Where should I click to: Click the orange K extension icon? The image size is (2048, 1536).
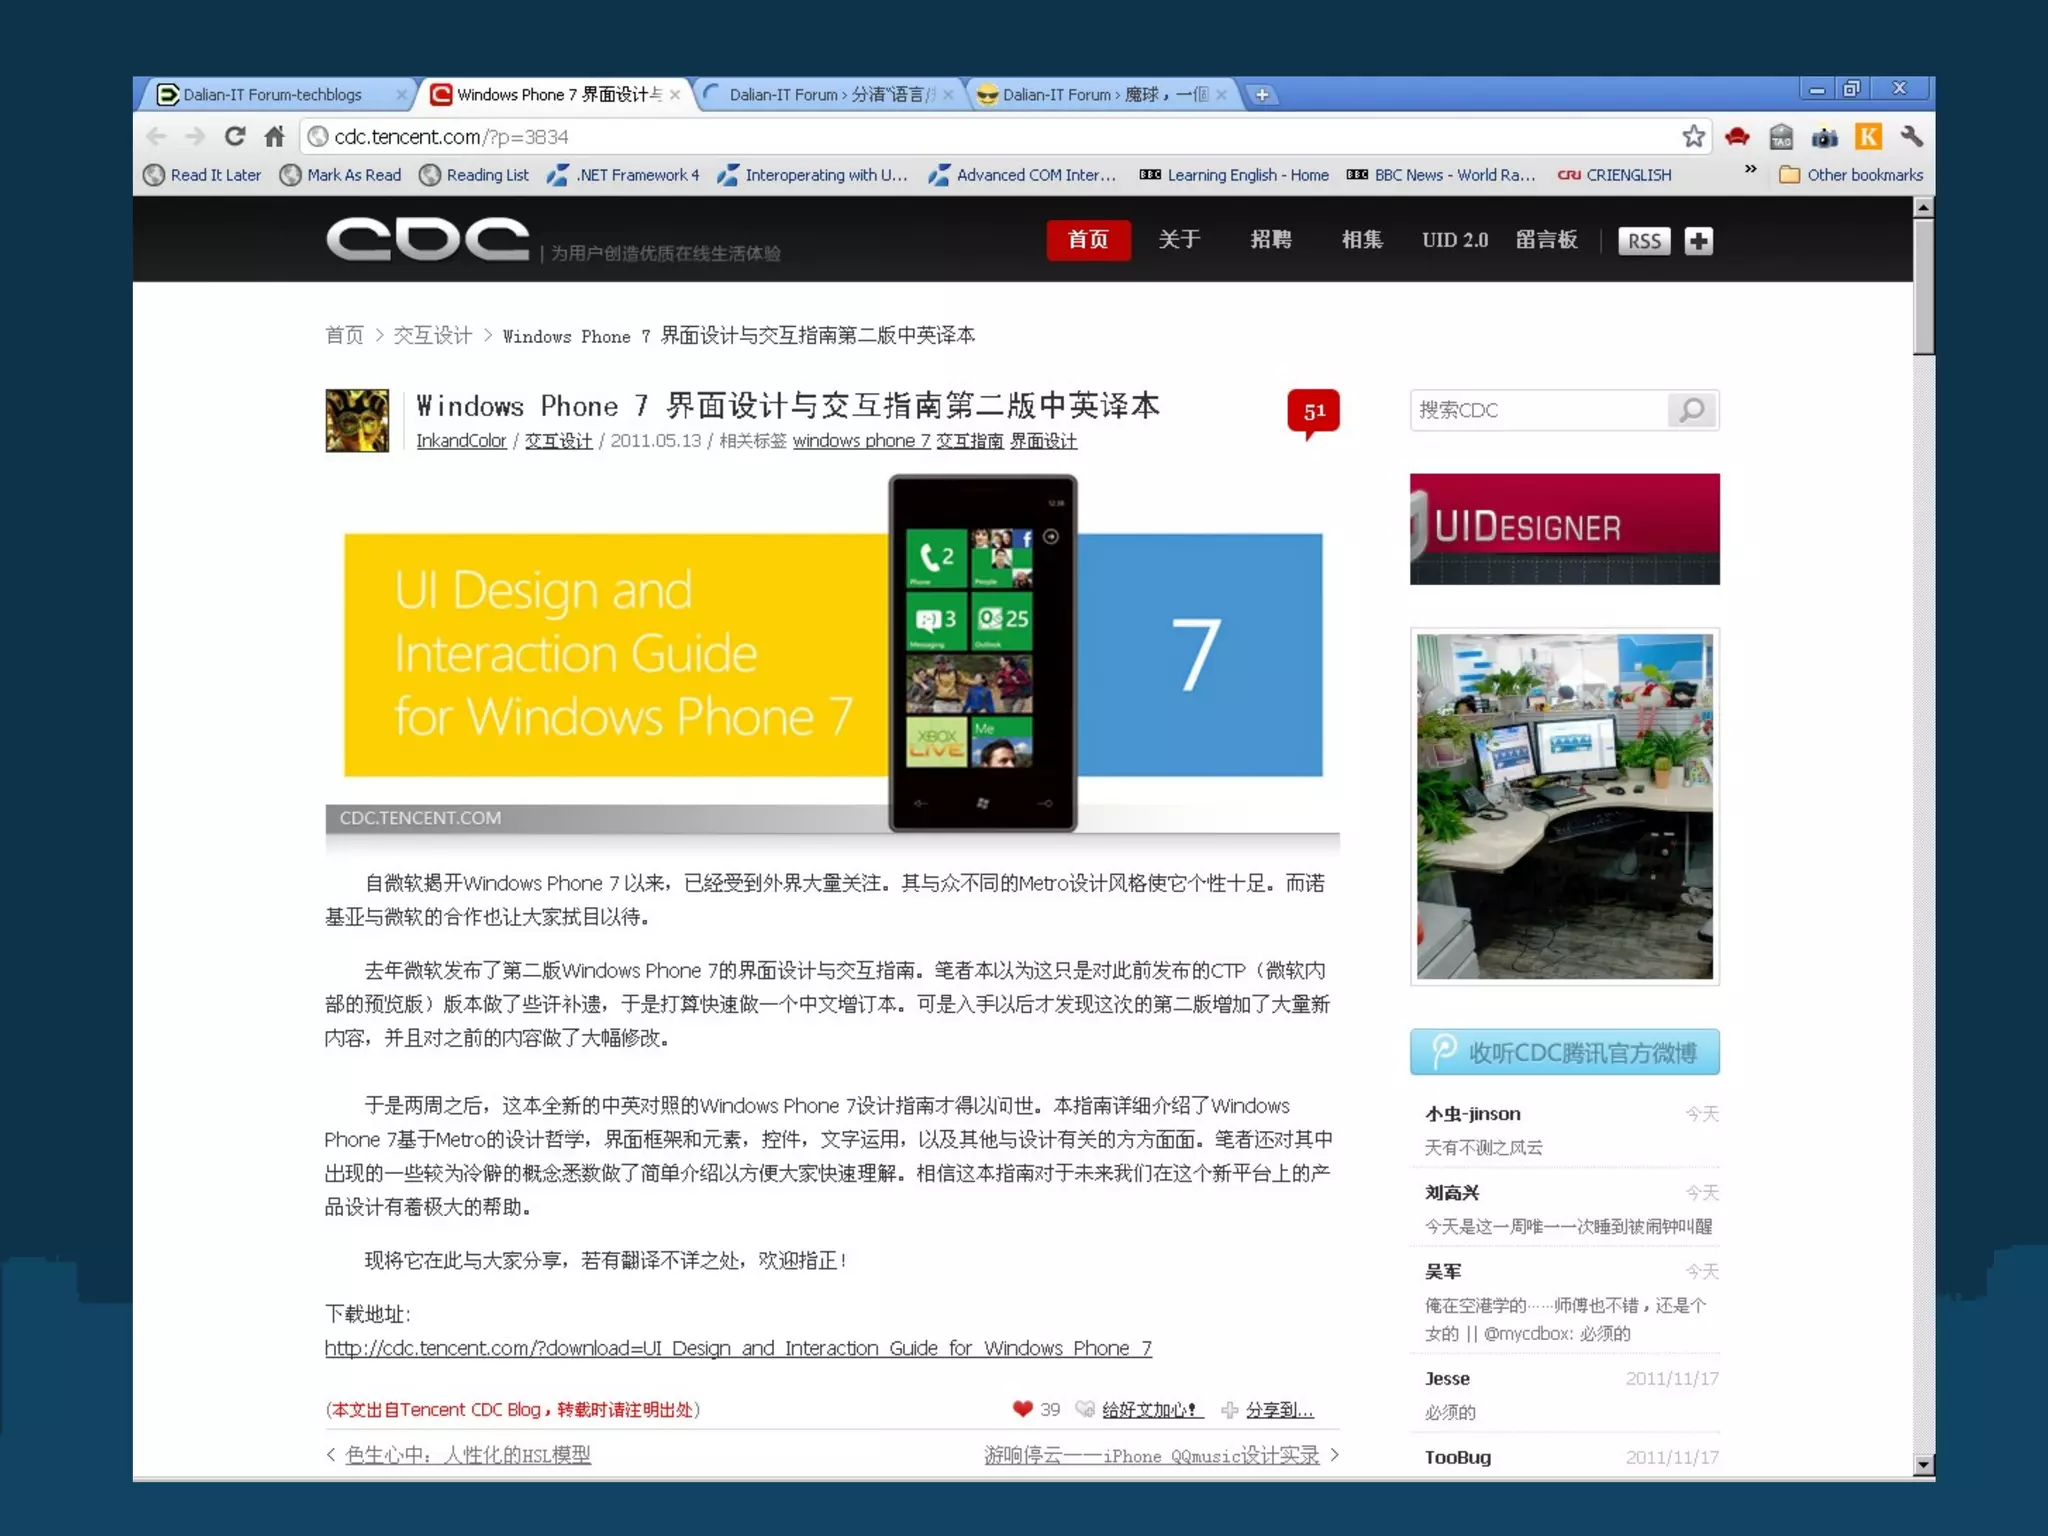(x=1868, y=136)
